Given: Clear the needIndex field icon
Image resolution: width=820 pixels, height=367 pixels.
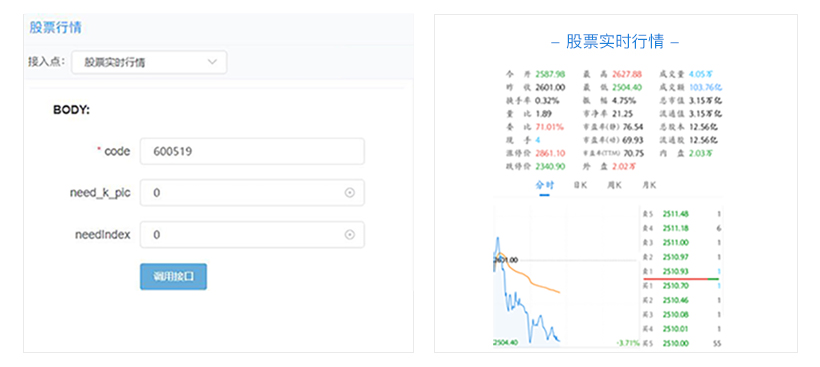Looking at the screenshot, I should [349, 235].
